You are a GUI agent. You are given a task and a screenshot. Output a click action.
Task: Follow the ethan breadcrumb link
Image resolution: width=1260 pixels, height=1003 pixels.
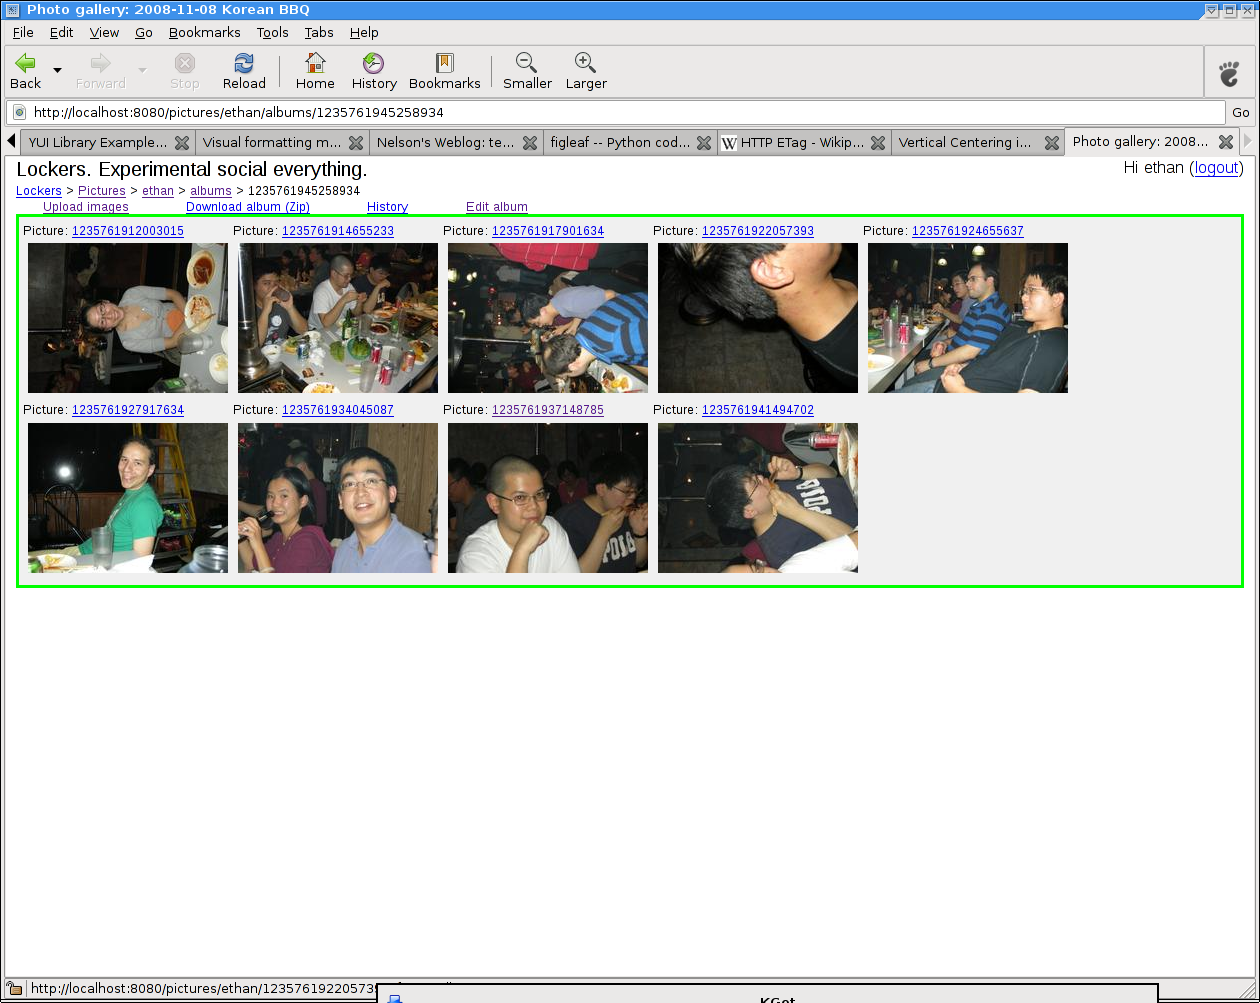[158, 191]
